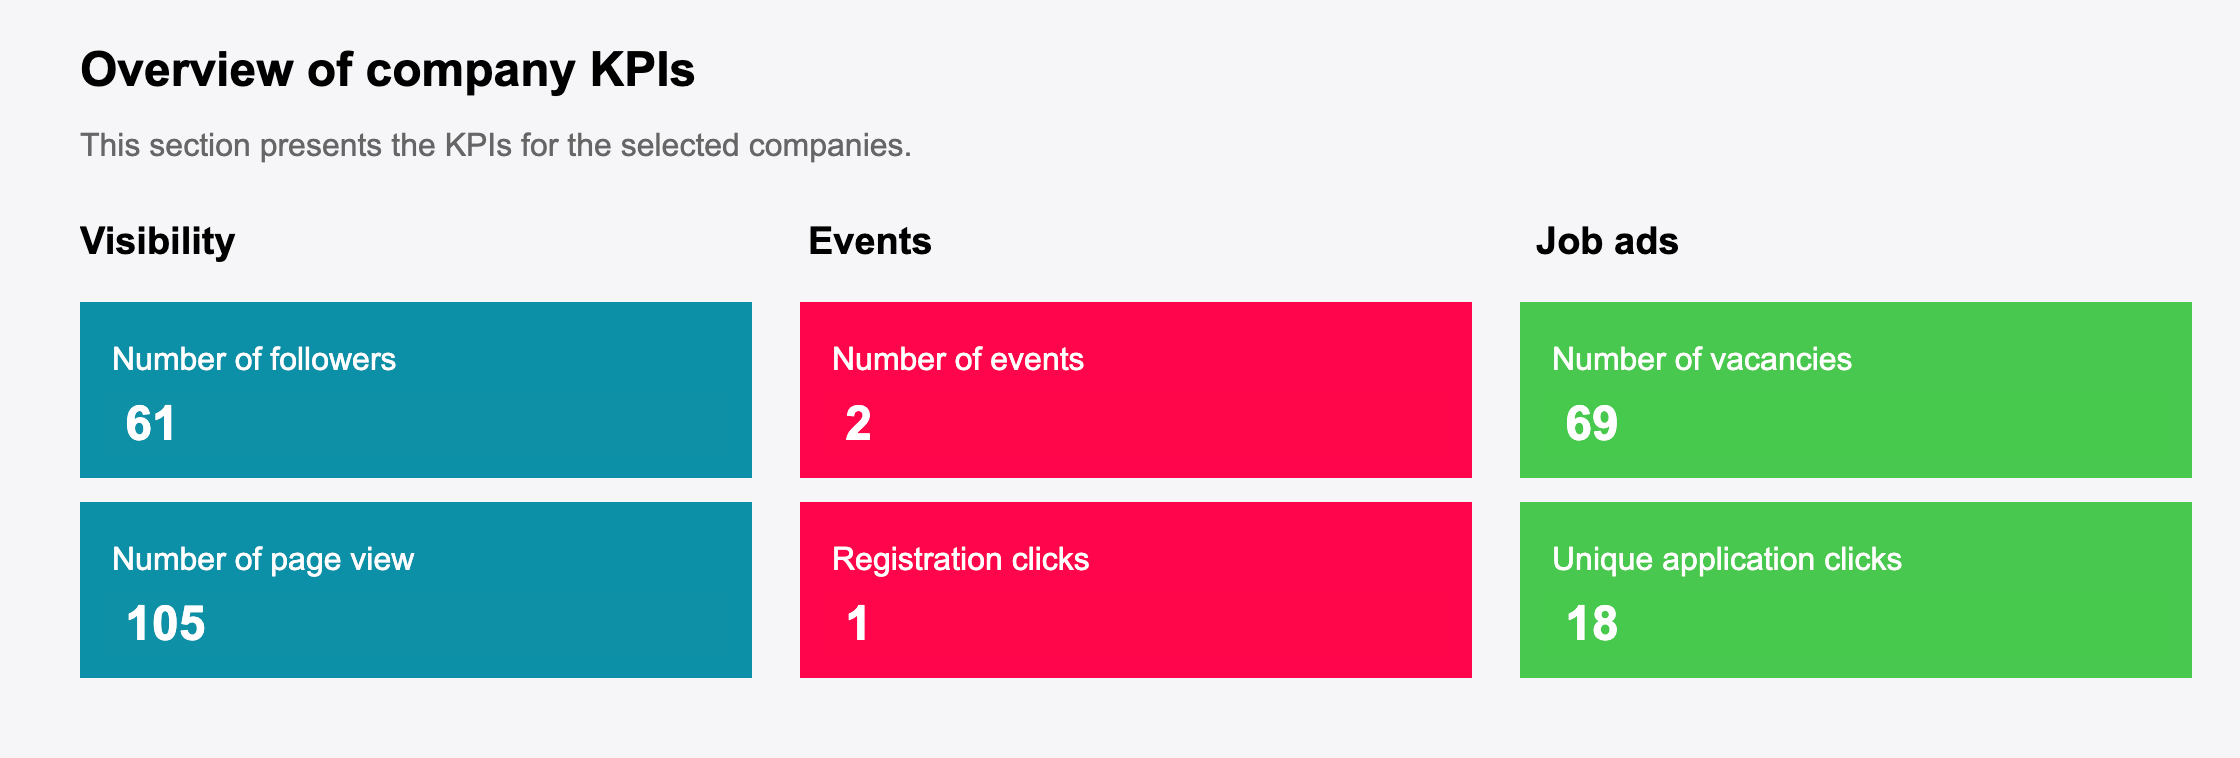
Task: Click the Number of followers card
Action: click(x=416, y=390)
